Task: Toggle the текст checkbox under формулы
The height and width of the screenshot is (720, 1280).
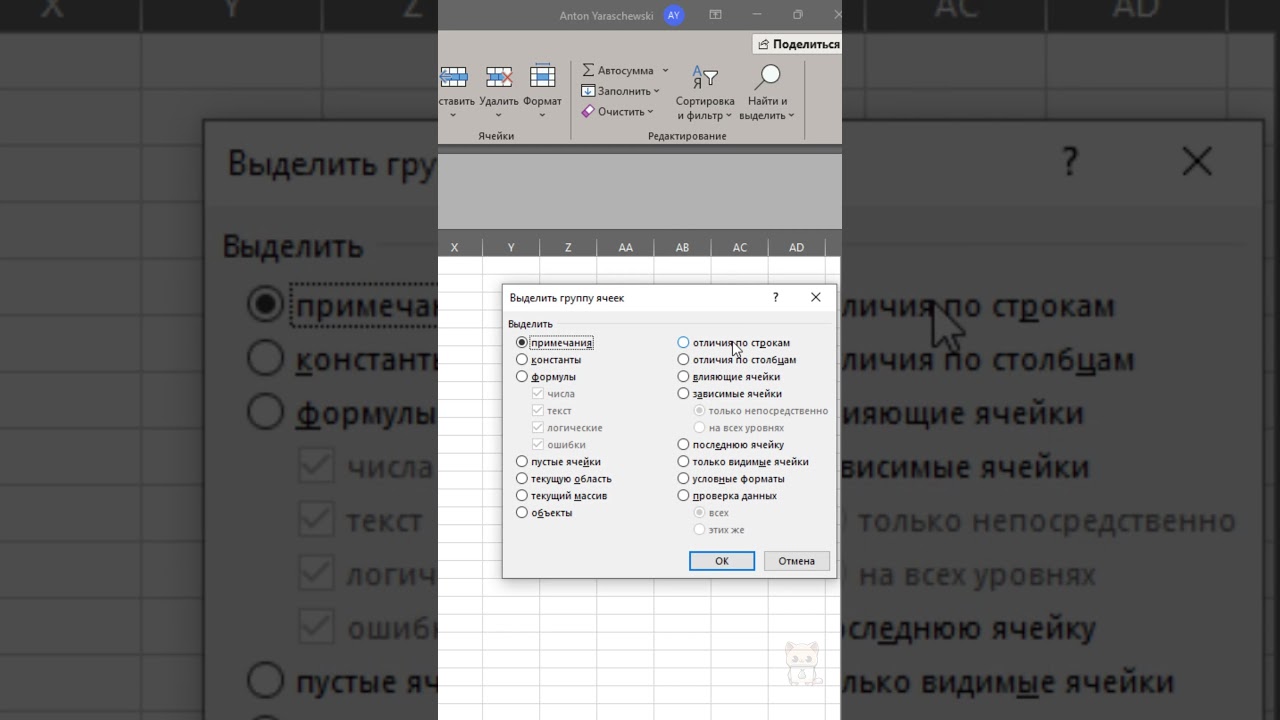Action: point(538,411)
